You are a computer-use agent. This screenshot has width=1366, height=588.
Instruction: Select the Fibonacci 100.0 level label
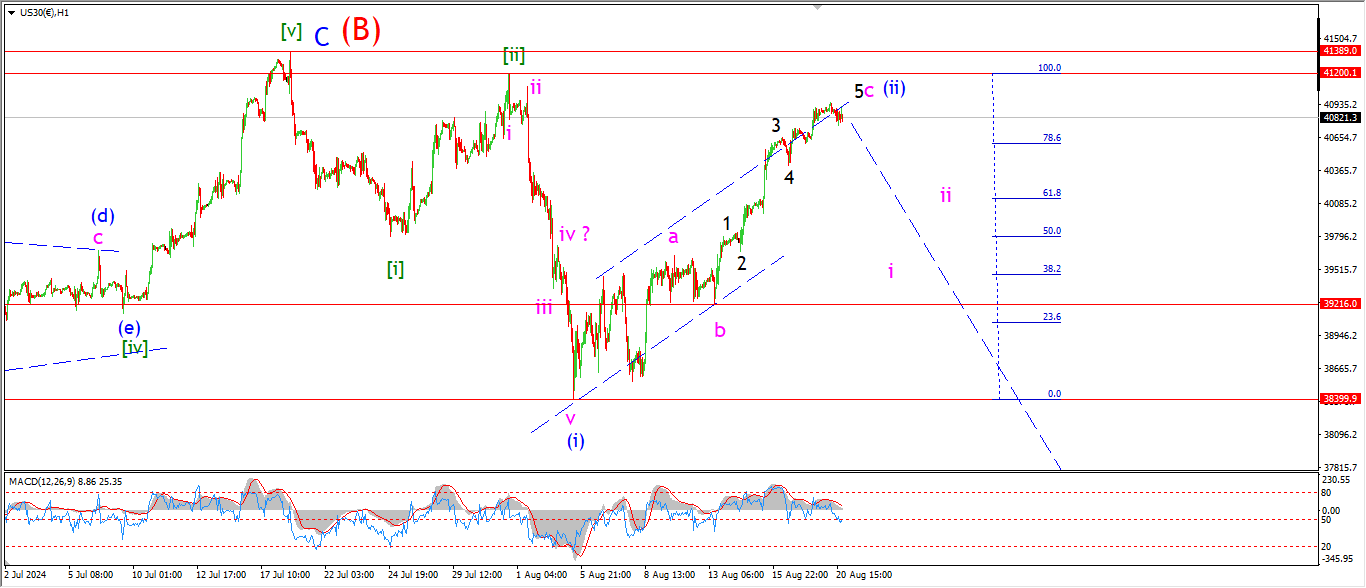1049,68
